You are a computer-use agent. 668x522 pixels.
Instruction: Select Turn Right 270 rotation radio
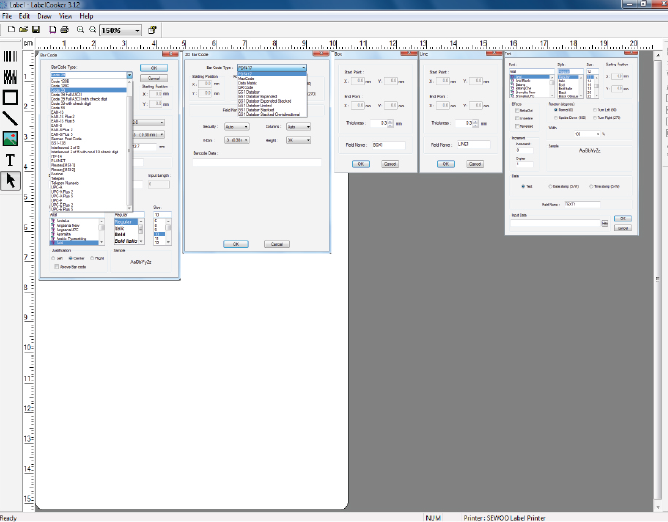pos(595,118)
